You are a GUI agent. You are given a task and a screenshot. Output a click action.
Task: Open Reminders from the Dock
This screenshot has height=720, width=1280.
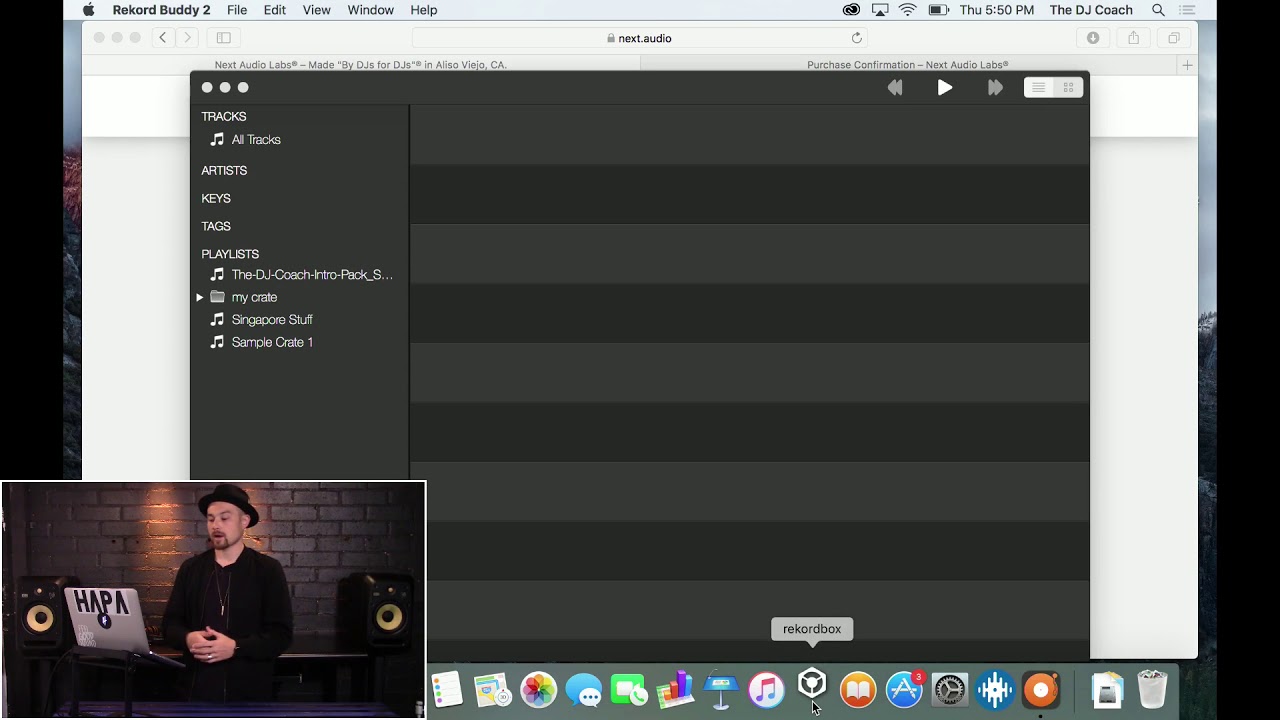point(447,690)
